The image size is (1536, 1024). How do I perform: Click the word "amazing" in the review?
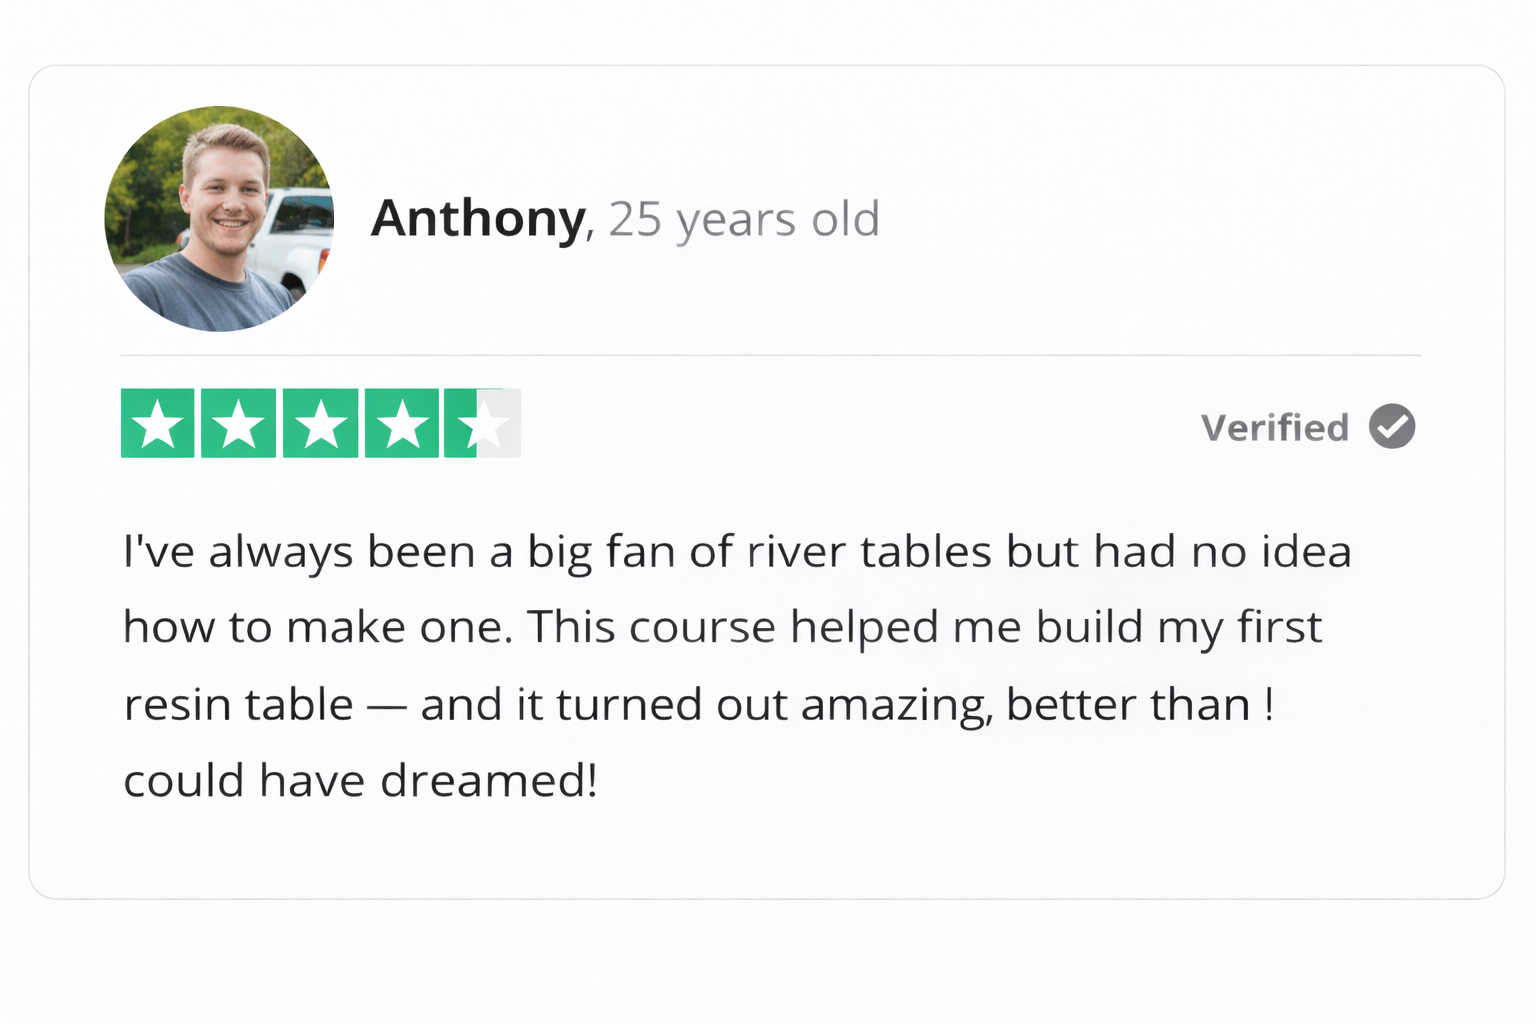pyautogui.click(x=895, y=705)
